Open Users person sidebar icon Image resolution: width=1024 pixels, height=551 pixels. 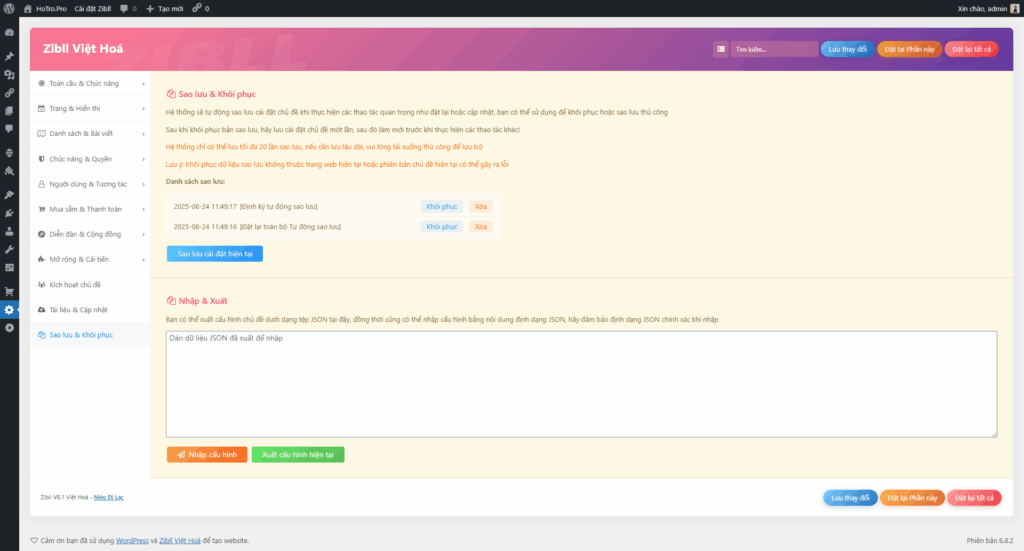pos(9,231)
